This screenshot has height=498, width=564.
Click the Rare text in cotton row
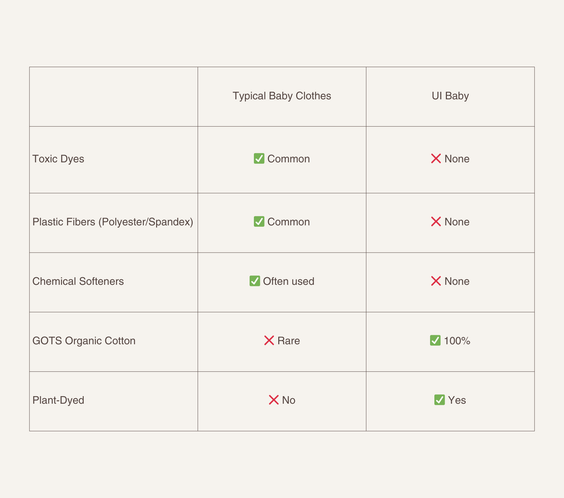[288, 341]
